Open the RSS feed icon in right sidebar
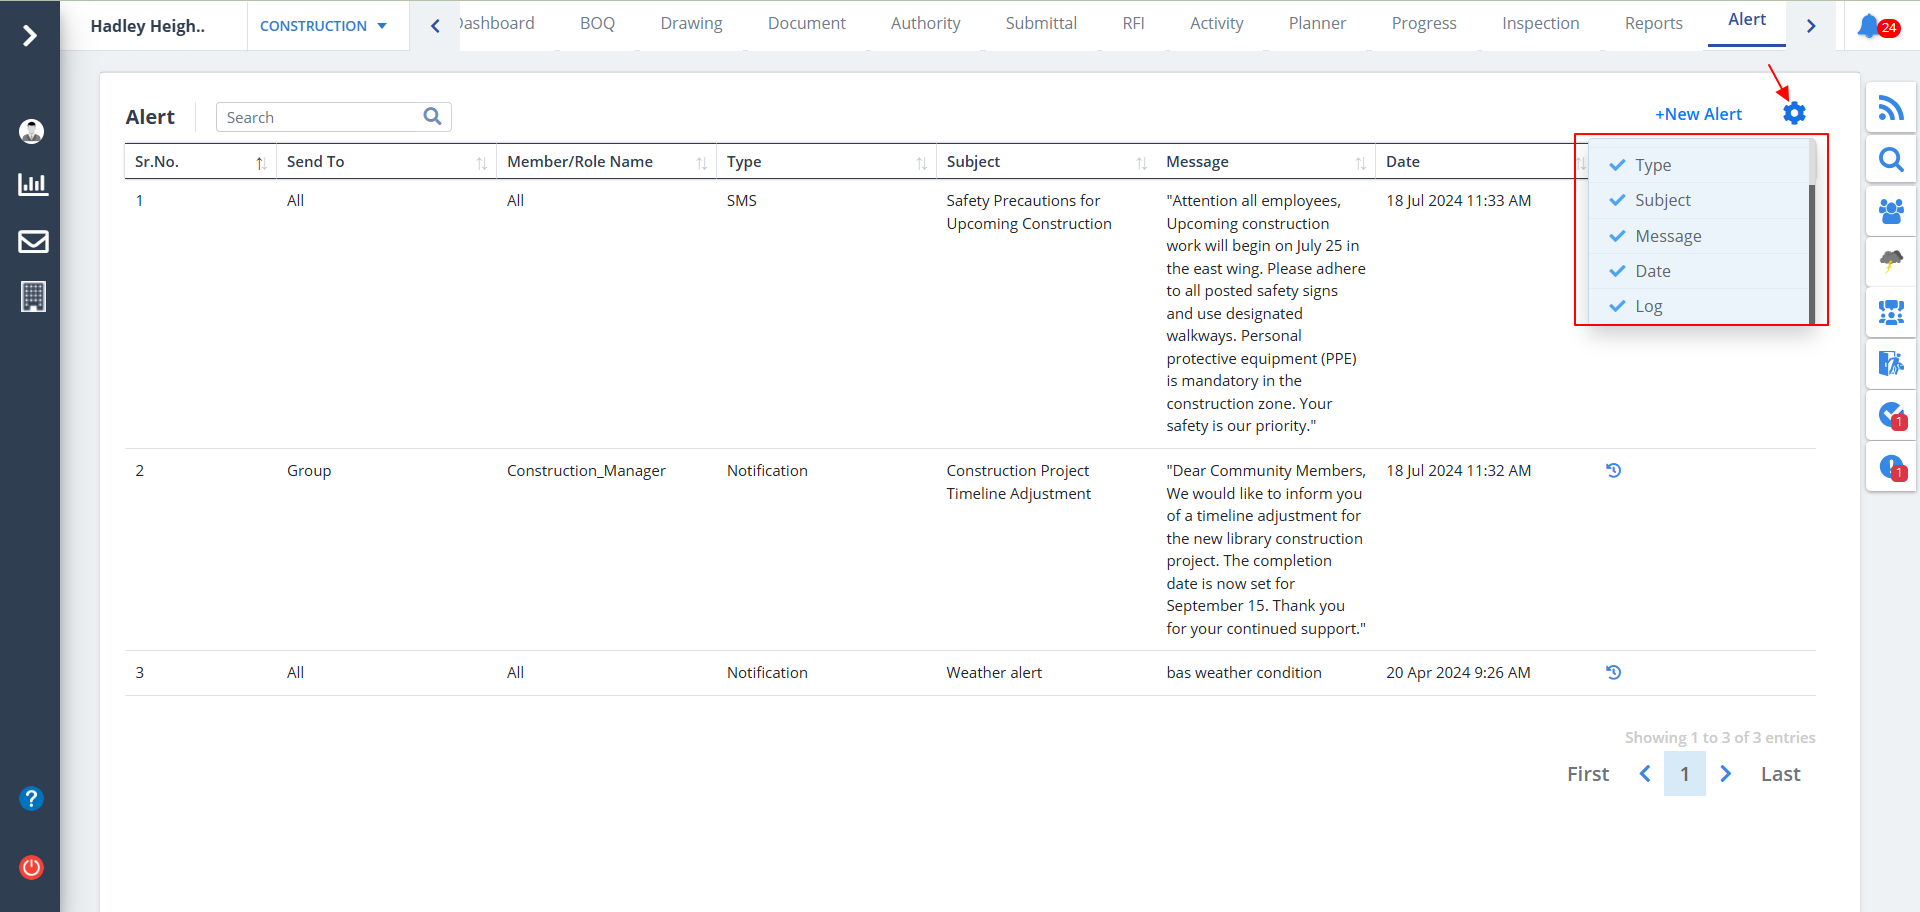The image size is (1920, 912). click(1890, 108)
